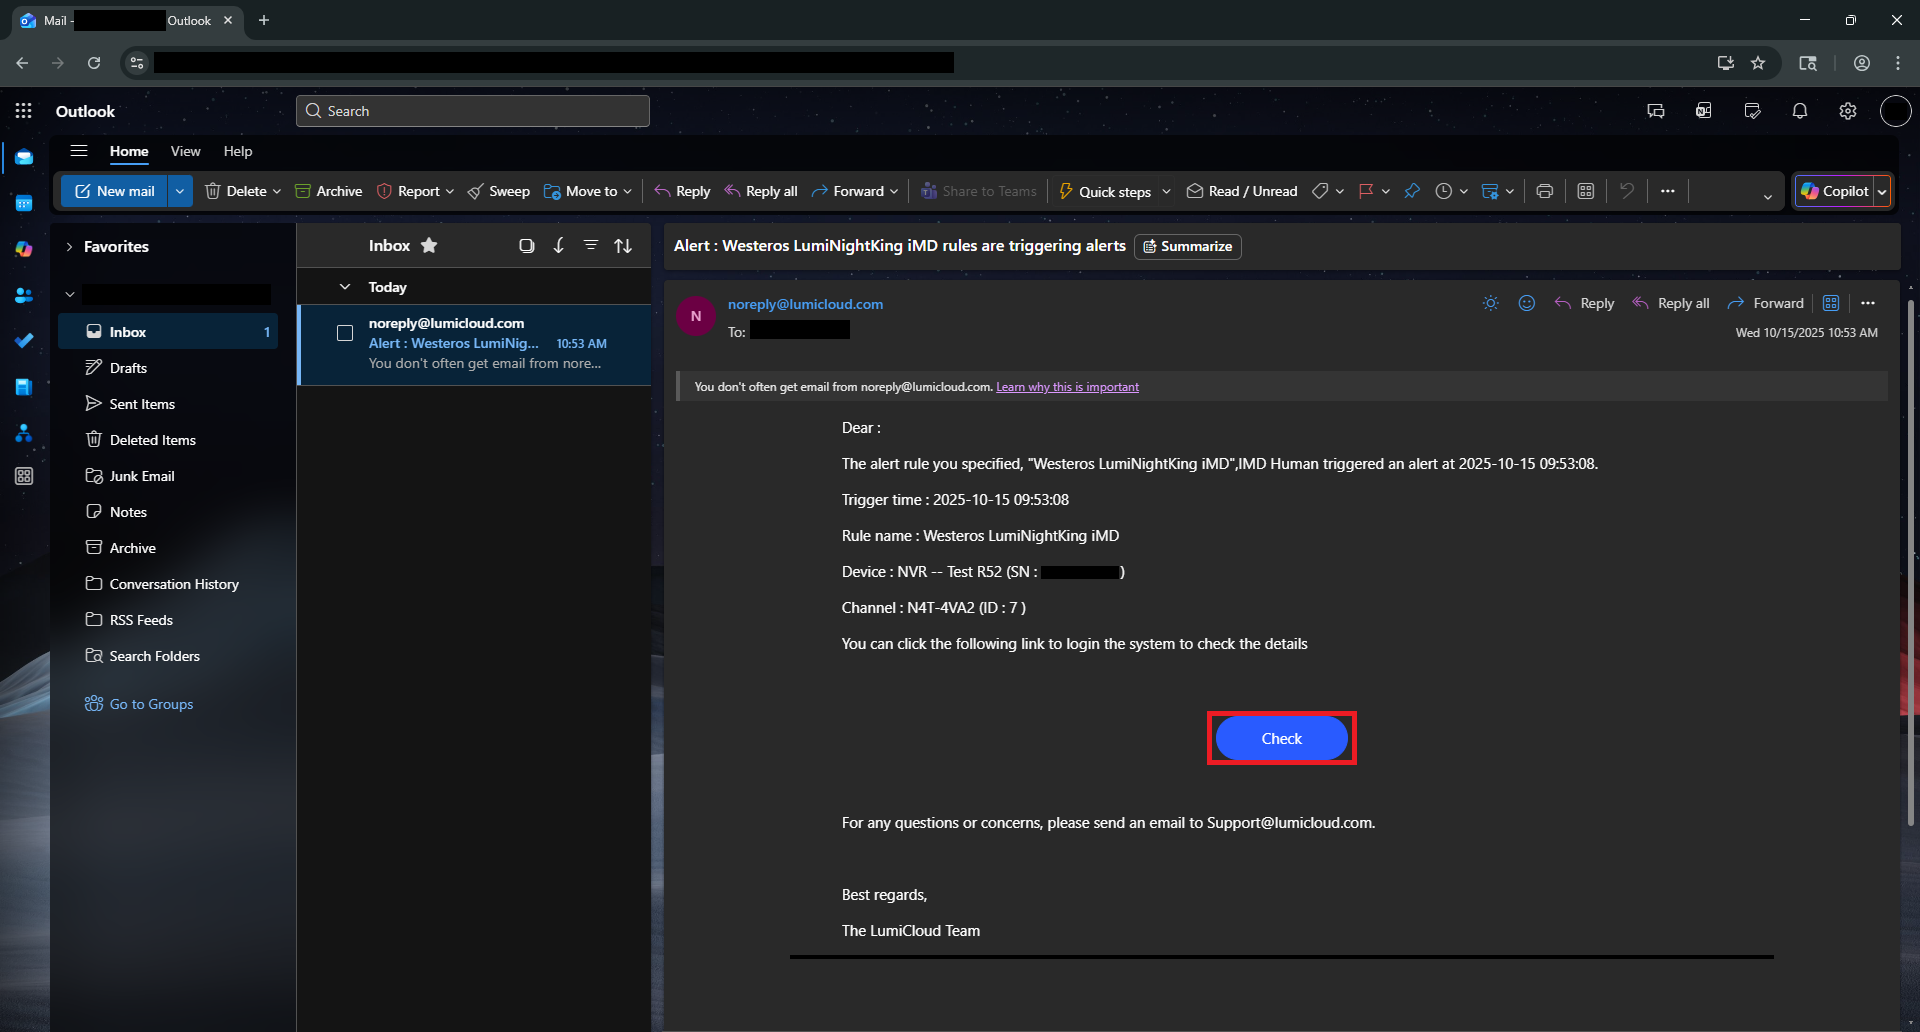Screen dimensions: 1920x1032
Task: Open the View tab
Action: click(x=185, y=151)
